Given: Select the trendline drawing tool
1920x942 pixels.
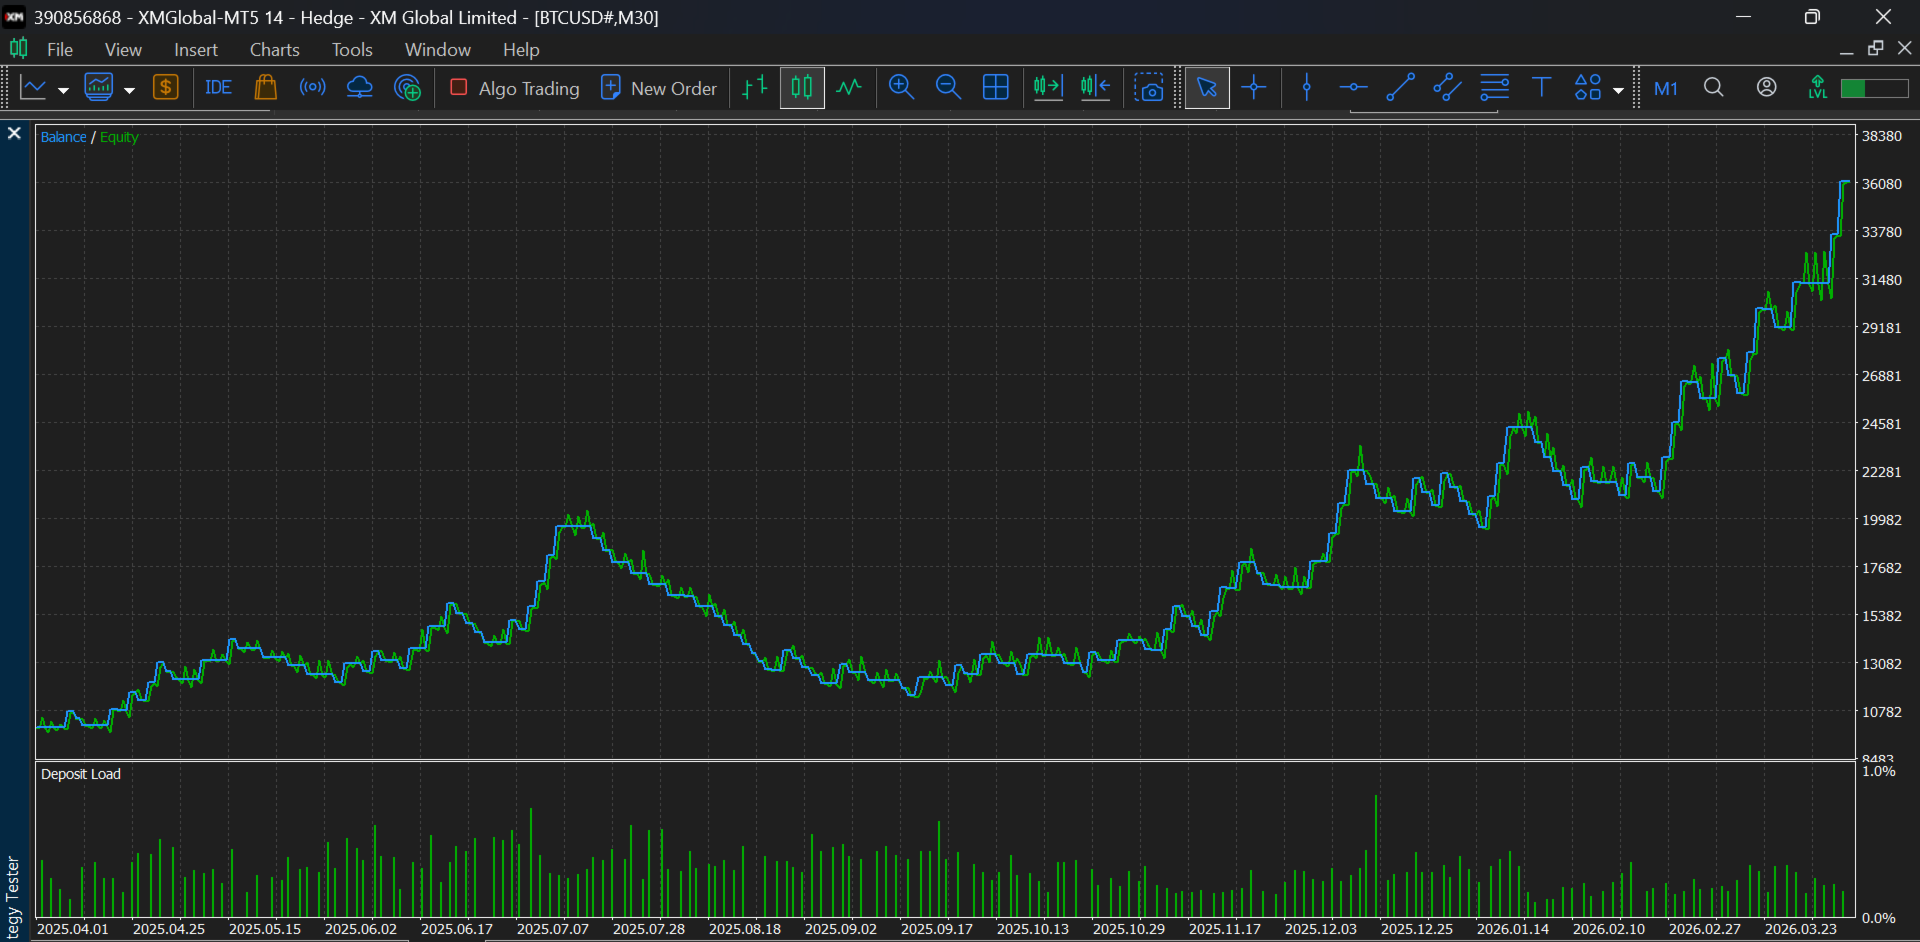Looking at the screenshot, I should click(1400, 88).
